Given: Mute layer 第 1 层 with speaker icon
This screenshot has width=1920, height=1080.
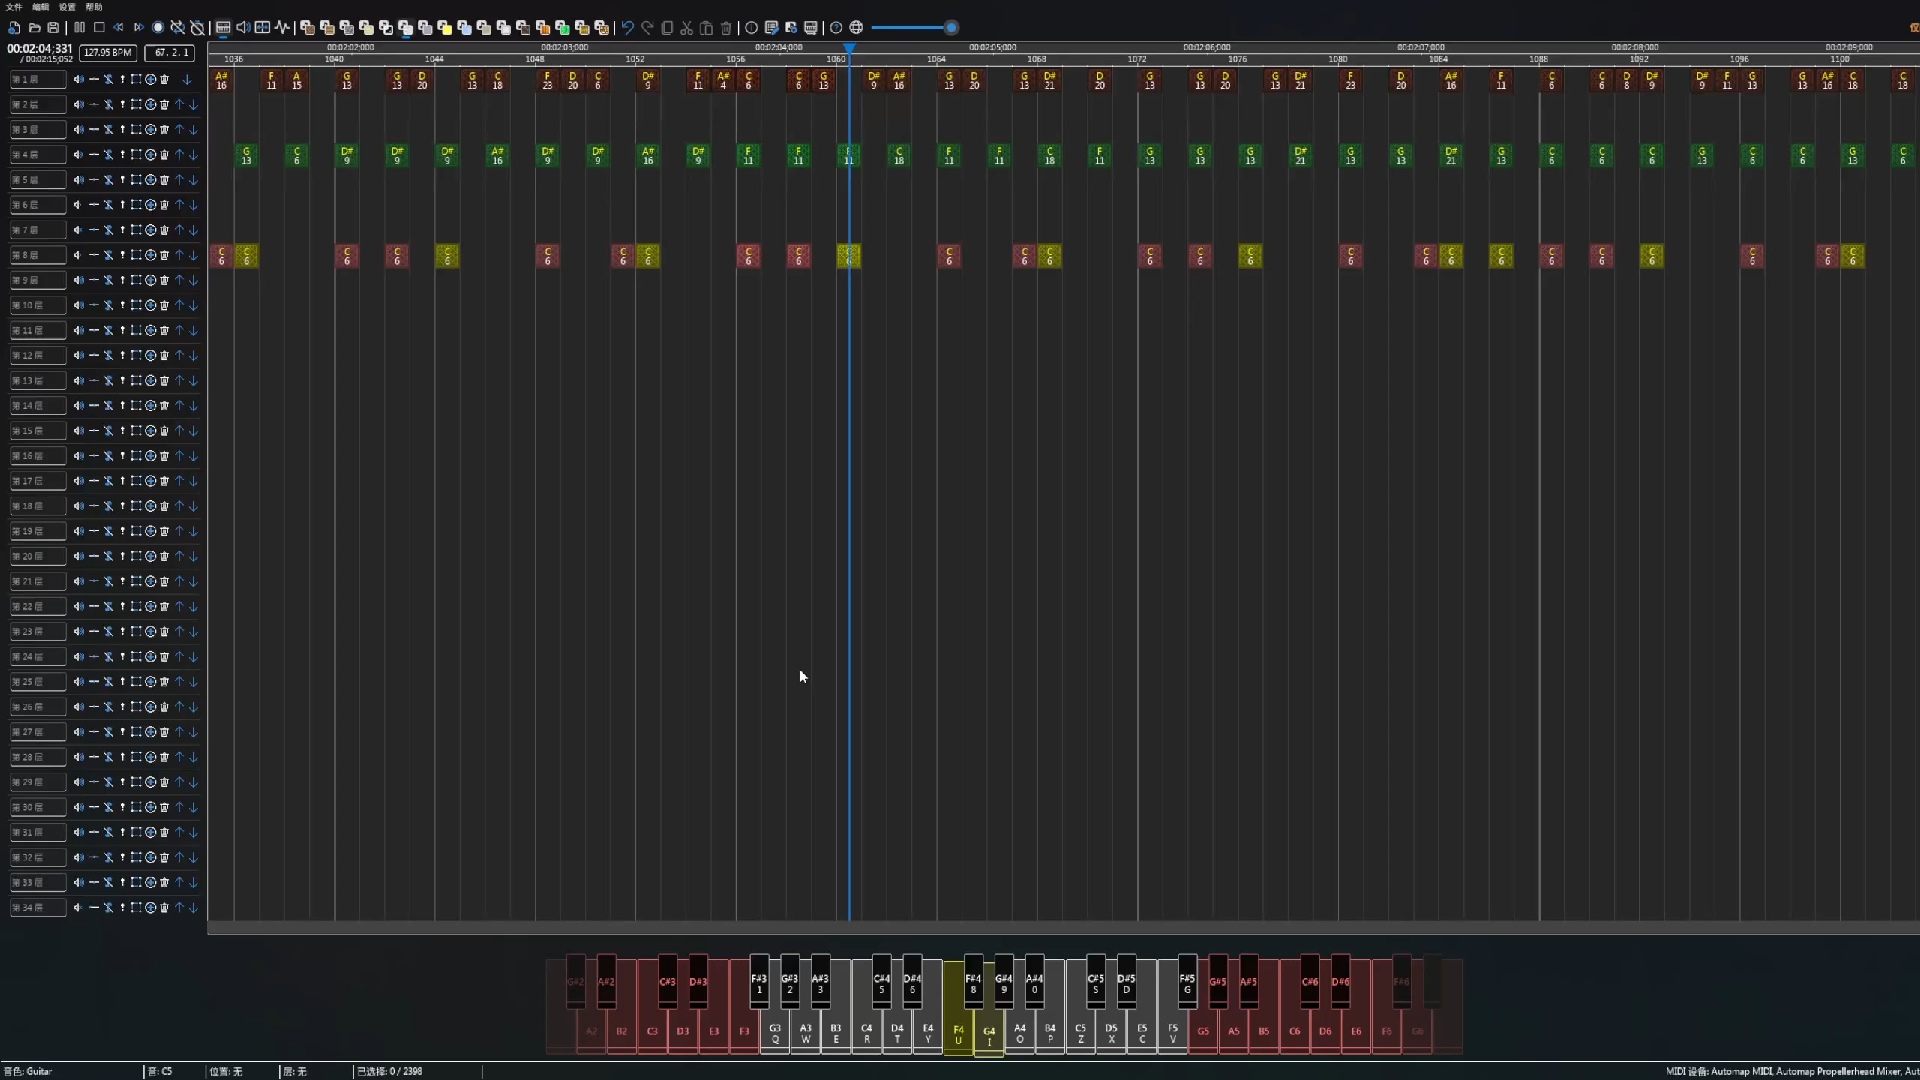Looking at the screenshot, I should pos(79,79).
